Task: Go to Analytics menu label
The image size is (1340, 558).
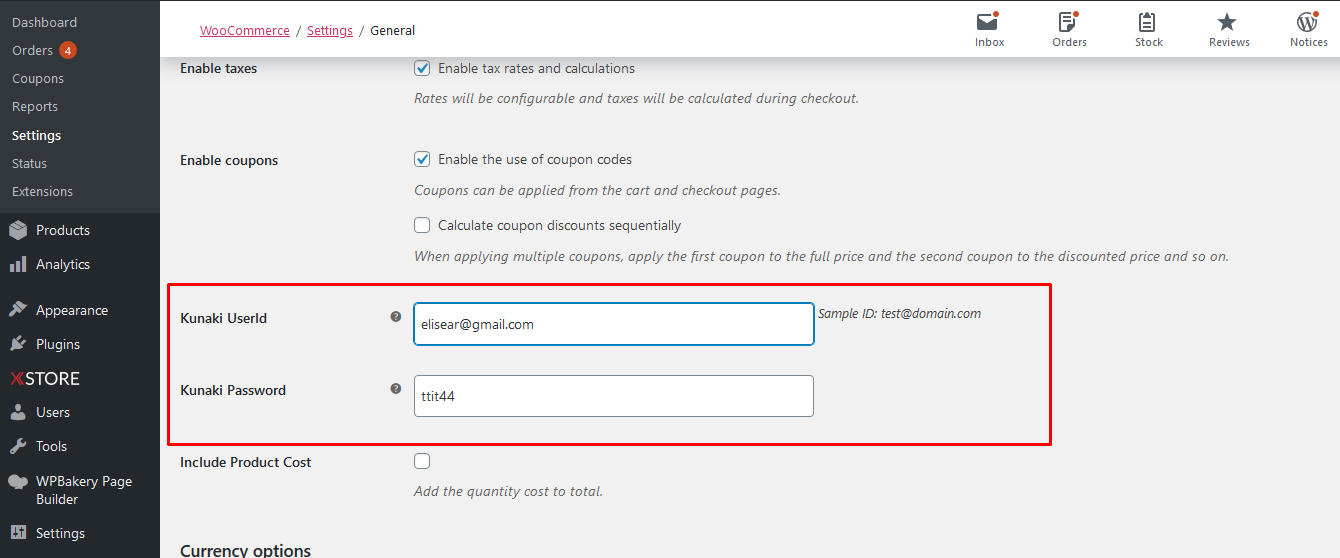Action: (63, 264)
